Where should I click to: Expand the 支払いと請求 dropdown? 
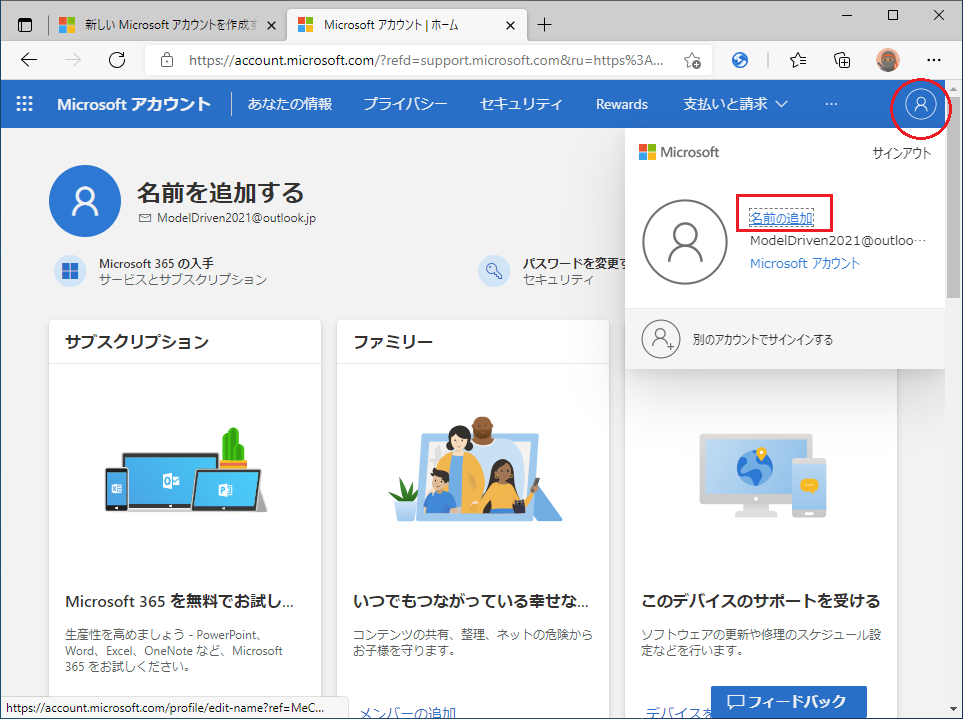(x=735, y=104)
